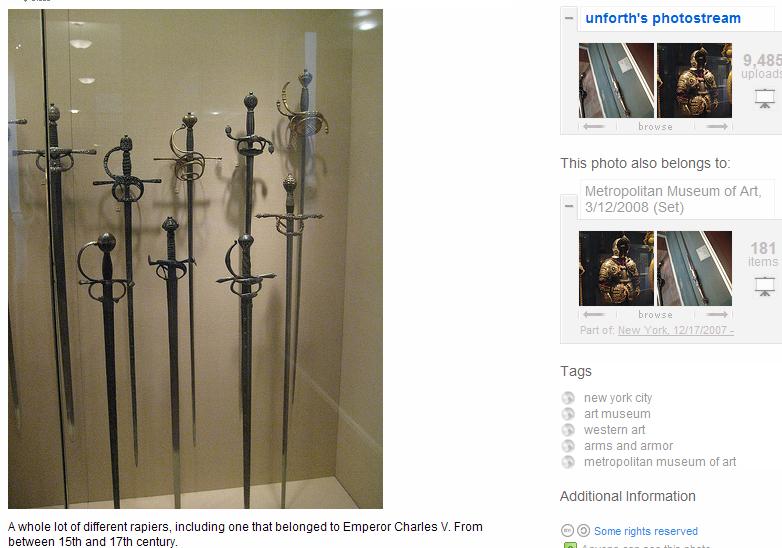Image resolution: width=782 pixels, height=548 pixels.
Task: Select the metropolitan museum of art tag
Action: pos(660,462)
